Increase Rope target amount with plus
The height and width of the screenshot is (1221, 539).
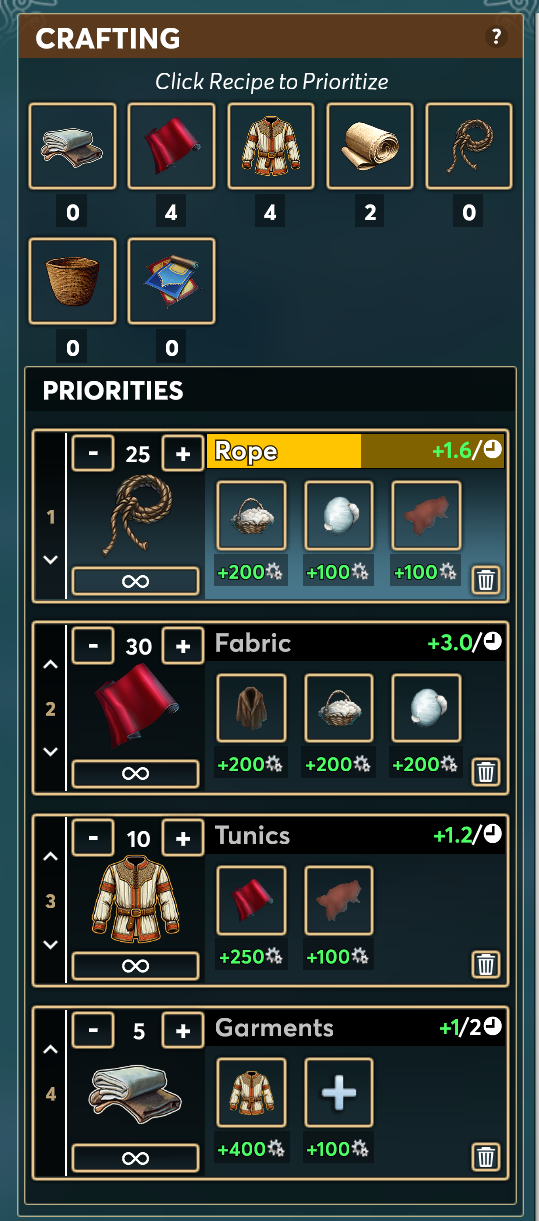click(x=182, y=454)
